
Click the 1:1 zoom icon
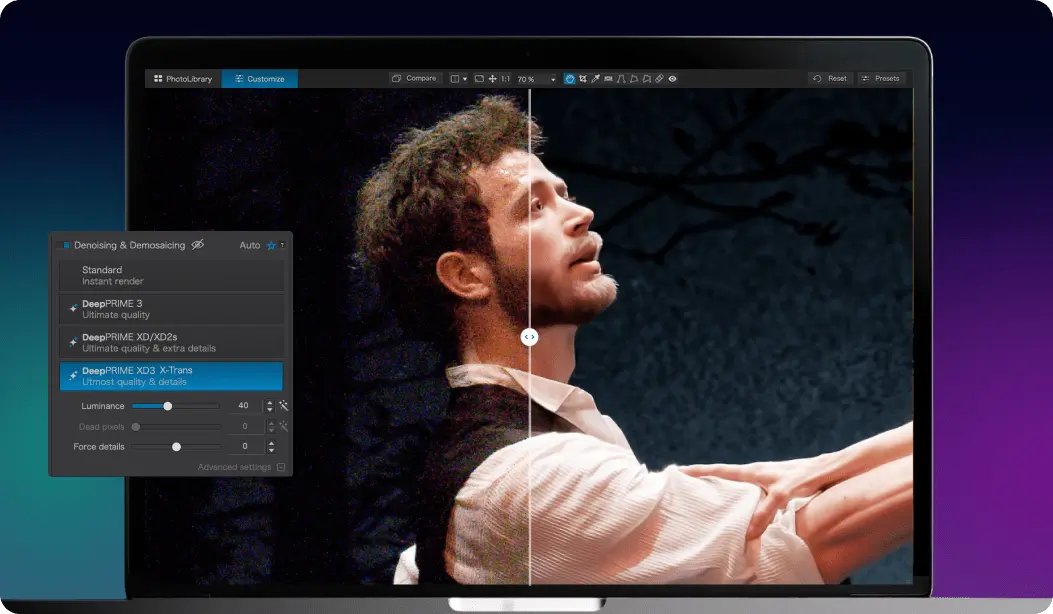[x=505, y=78]
